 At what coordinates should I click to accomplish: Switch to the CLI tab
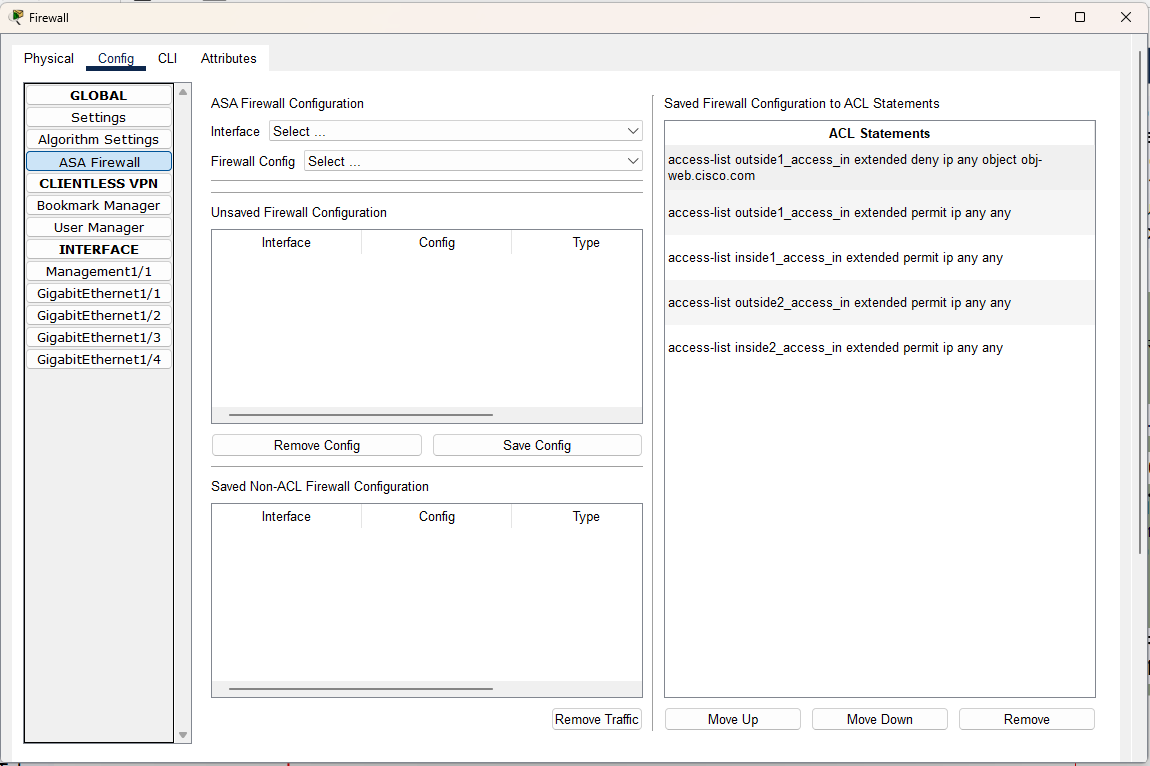pos(167,58)
